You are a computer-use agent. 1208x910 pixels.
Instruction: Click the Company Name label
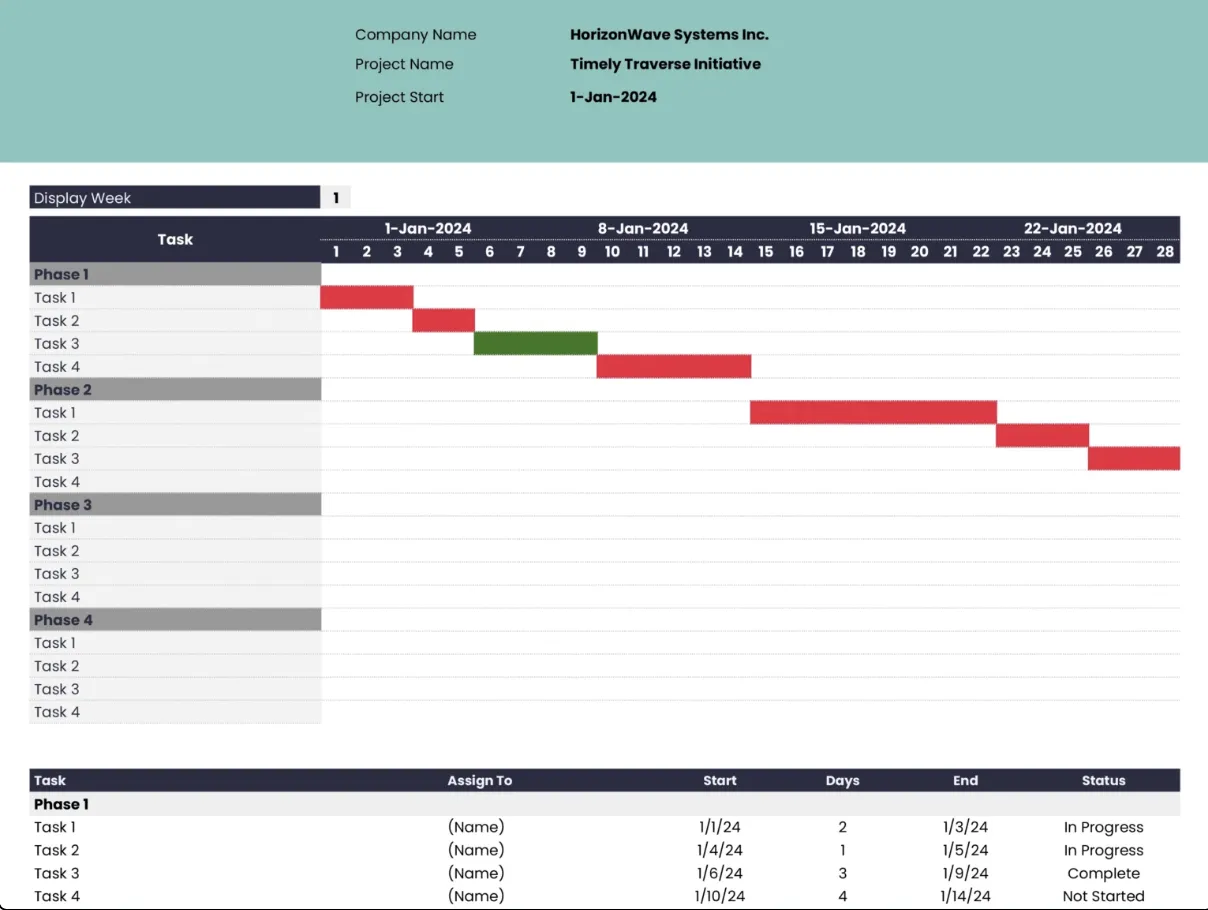coord(415,35)
